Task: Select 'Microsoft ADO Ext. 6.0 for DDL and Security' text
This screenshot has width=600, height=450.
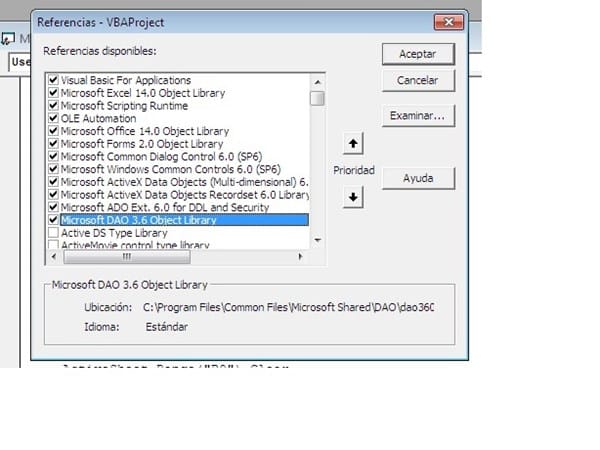Action: pyautogui.click(x=165, y=207)
